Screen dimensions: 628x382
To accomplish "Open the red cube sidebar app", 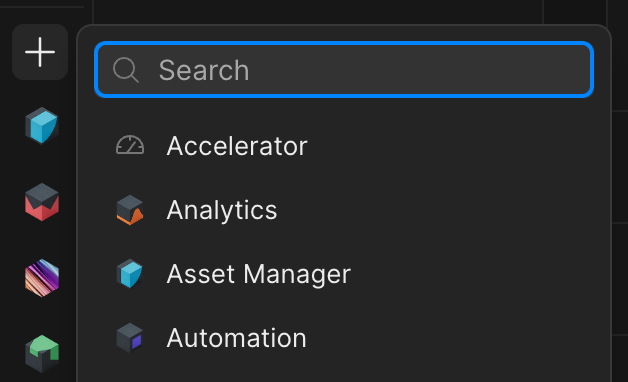I will tap(42, 202).
